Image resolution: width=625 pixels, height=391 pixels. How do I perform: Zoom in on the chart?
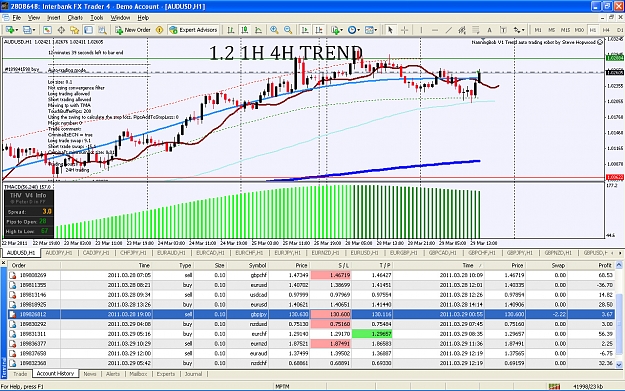click(274, 30)
